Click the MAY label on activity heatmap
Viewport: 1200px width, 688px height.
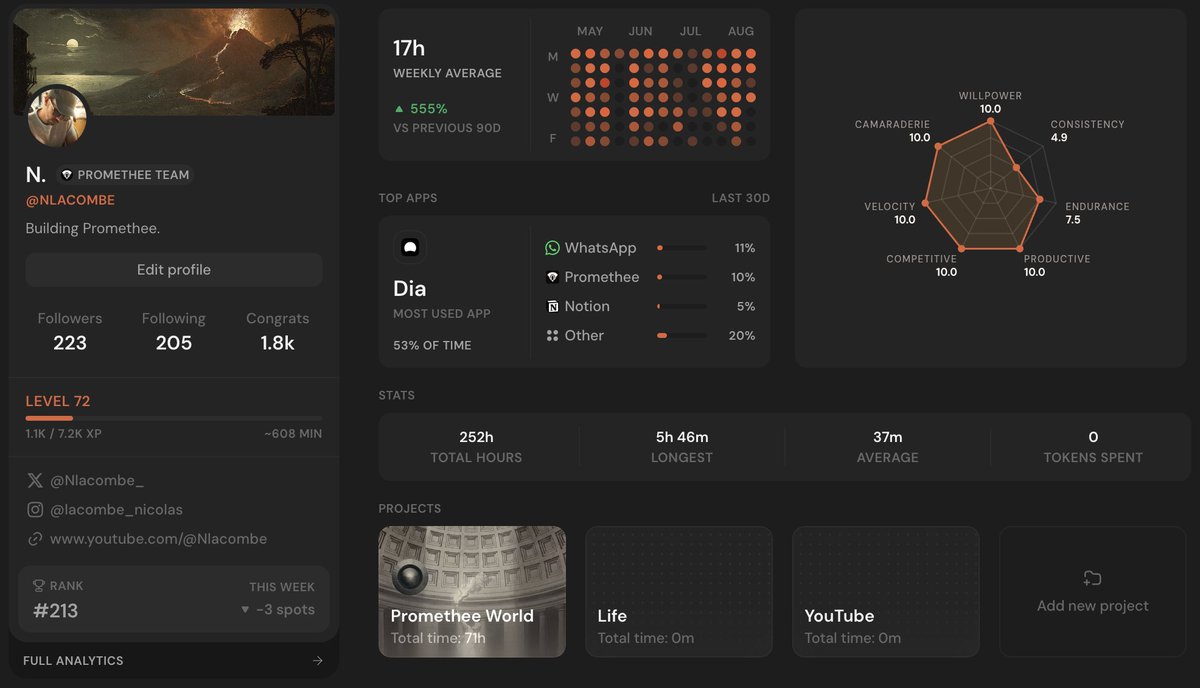590,31
